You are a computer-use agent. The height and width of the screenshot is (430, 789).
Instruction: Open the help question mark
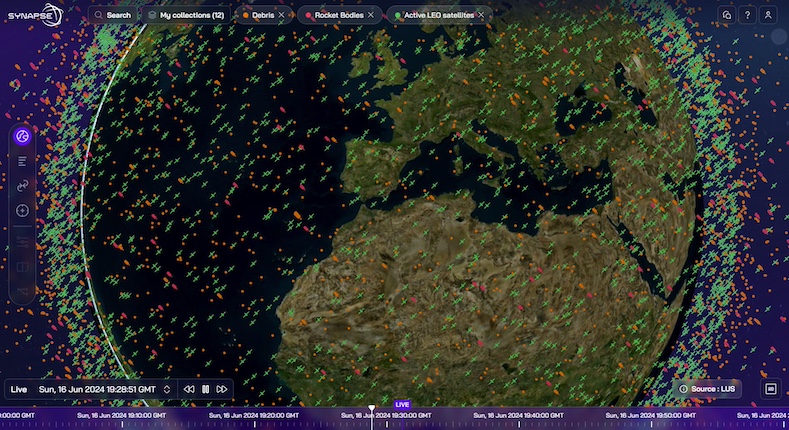(x=747, y=15)
